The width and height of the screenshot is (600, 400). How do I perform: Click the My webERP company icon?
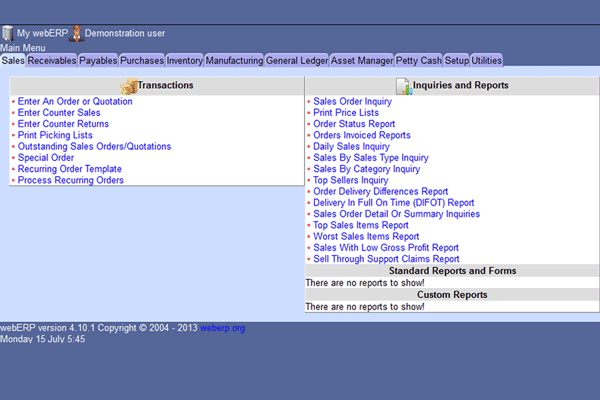[x=8, y=33]
